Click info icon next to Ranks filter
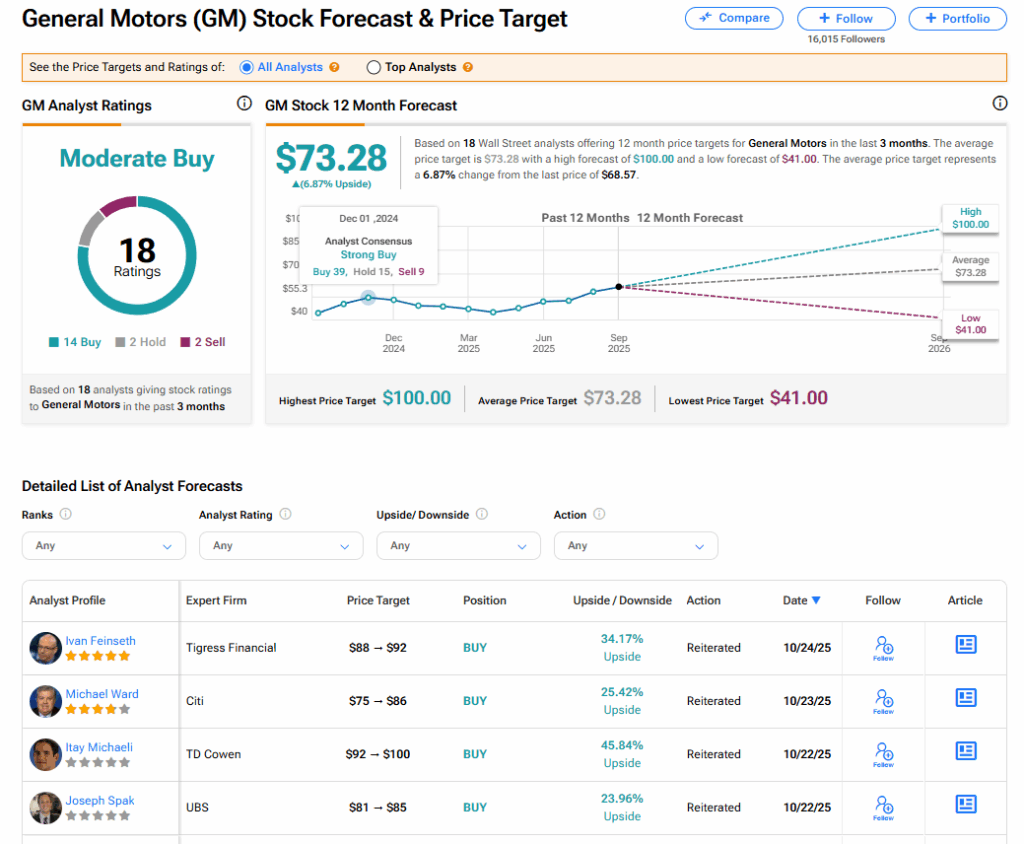 (66, 514)
